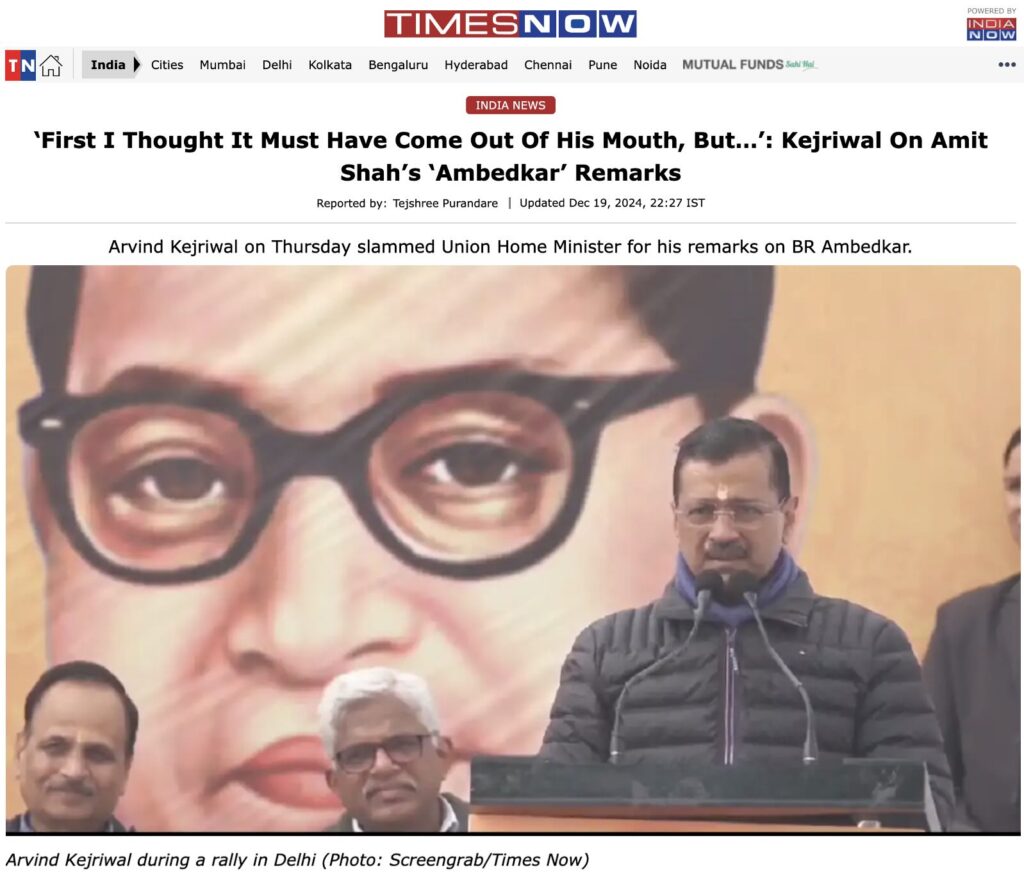Screen dimensions: 1024x879
Task: Select Hyderabad in the navigation bar
Action: point(476,65)
